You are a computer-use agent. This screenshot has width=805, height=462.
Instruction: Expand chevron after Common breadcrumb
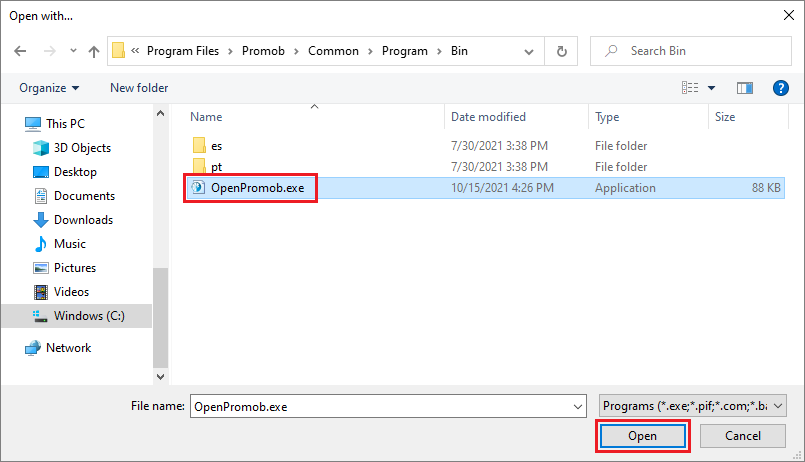point(370,51)
